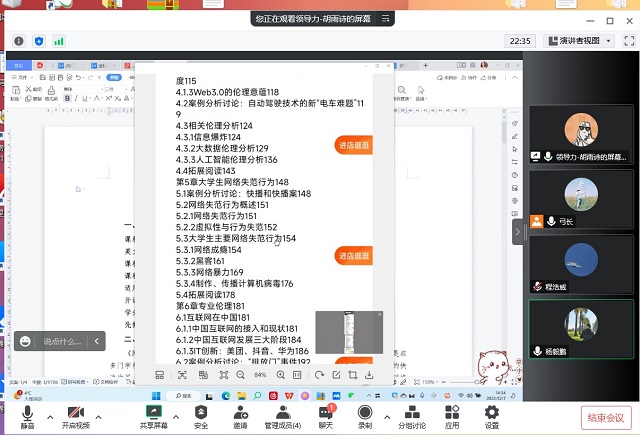Click the lower 进店逛逛 orange button
This screenshot has width=640, height=435.
click(x=353, y=256)
